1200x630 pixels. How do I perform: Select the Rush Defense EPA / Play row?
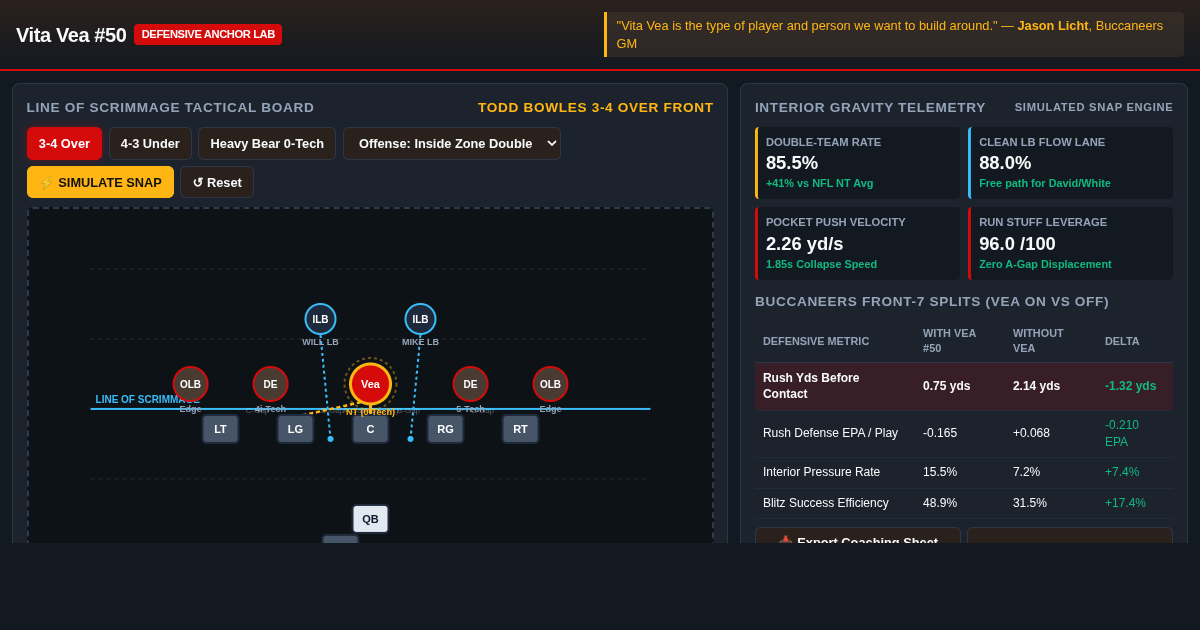pos(964,433)
